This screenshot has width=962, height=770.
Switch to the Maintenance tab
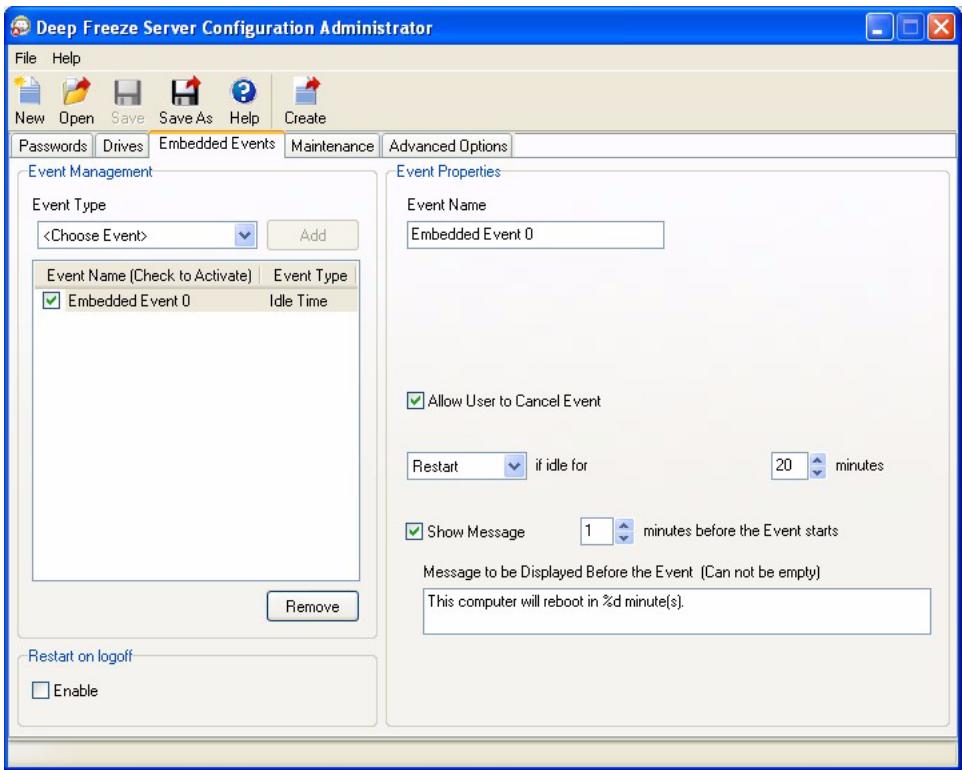[332, 146]
